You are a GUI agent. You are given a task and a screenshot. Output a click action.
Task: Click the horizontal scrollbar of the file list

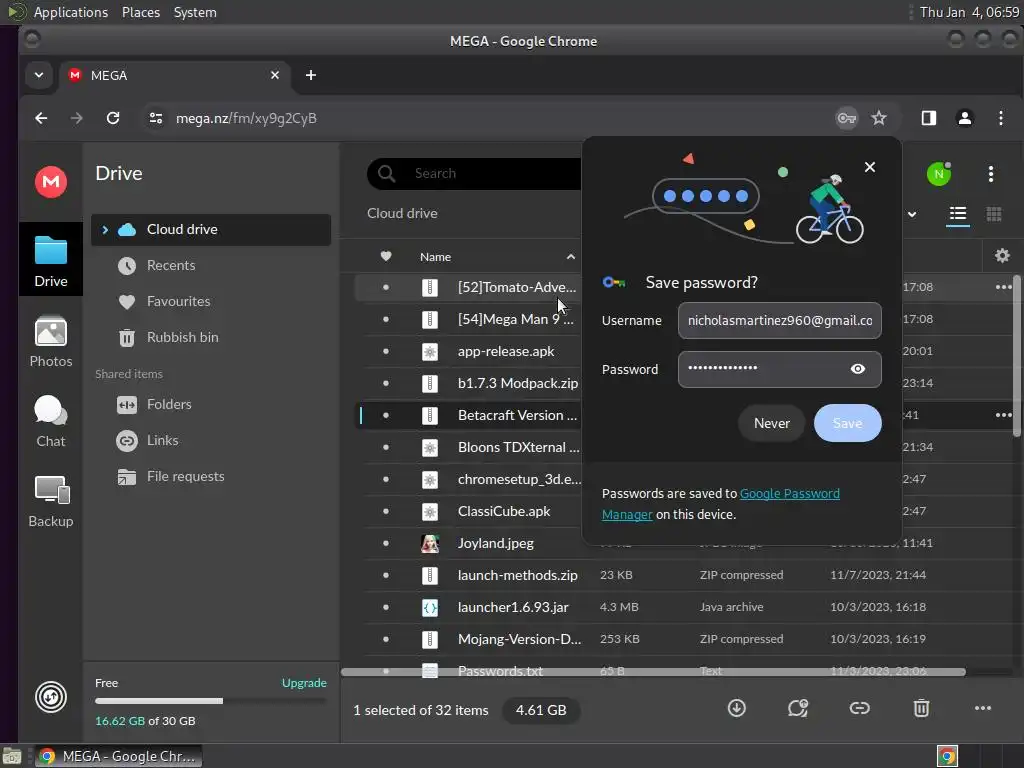[x=653, y=672]
